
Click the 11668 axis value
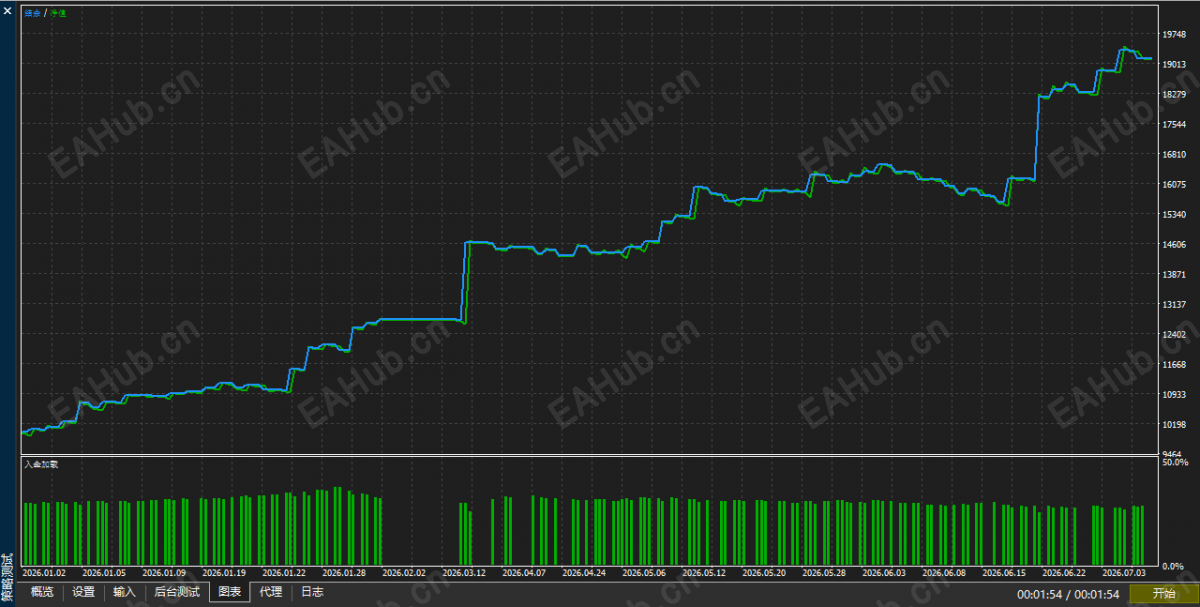point(1174,364)
